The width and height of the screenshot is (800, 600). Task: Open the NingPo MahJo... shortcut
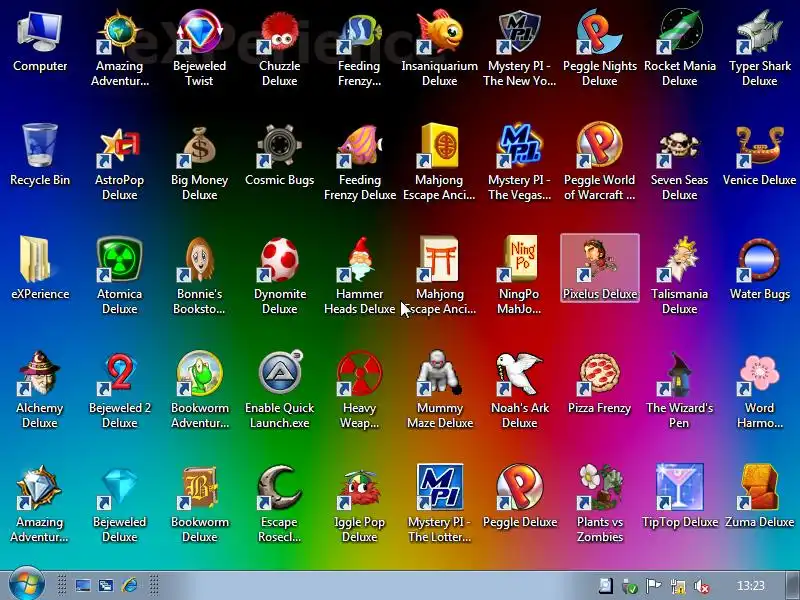click(519, 276)
